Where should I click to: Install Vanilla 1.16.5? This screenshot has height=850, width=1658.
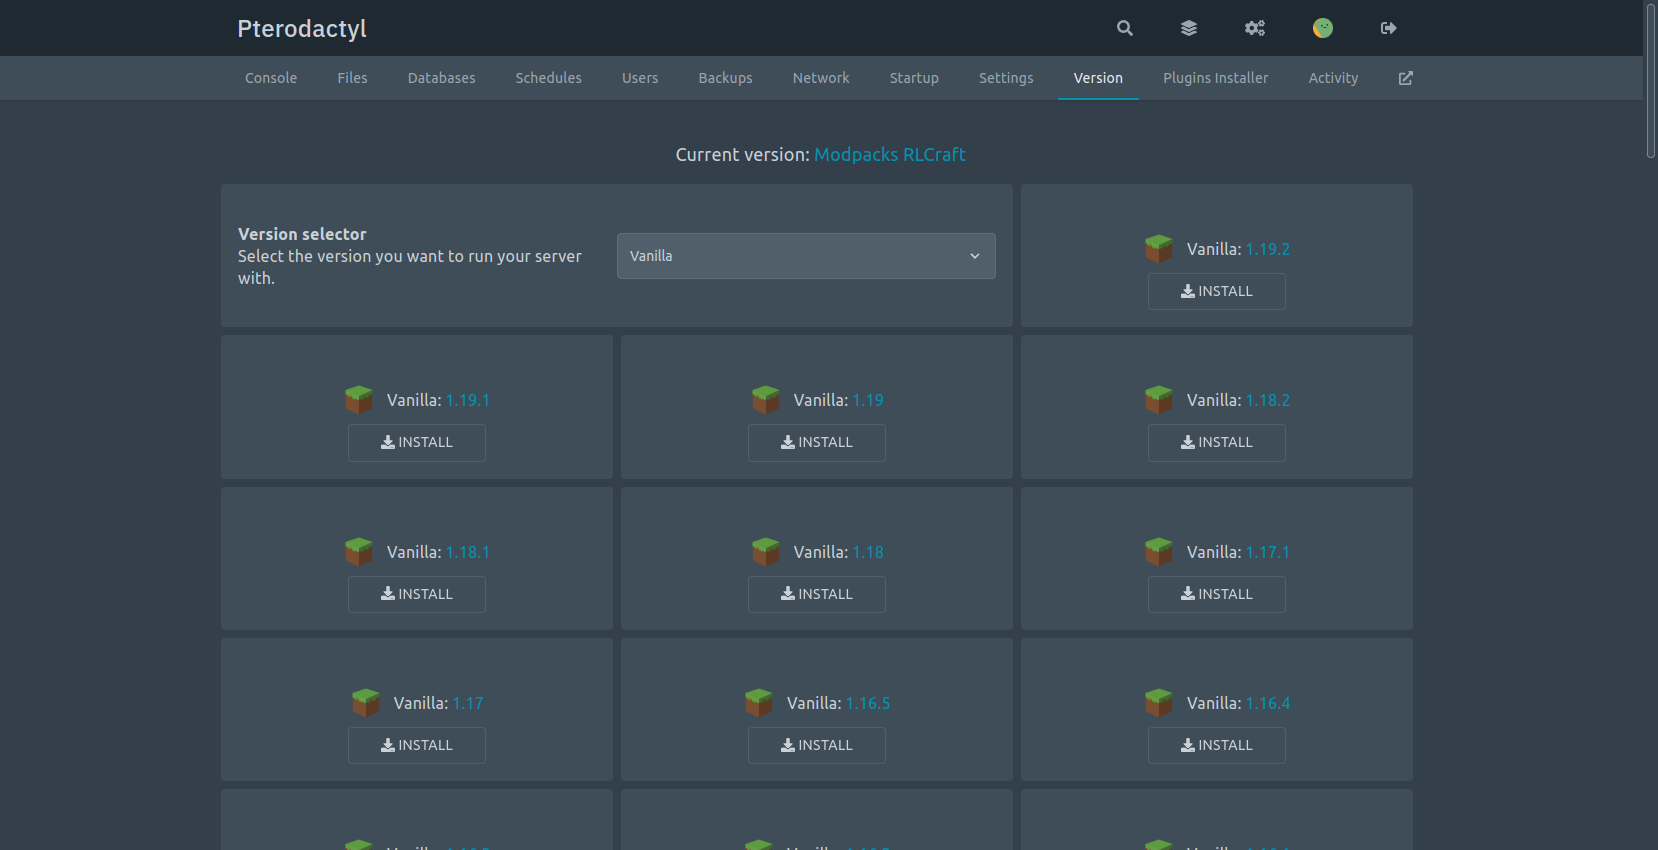(817, 745)
